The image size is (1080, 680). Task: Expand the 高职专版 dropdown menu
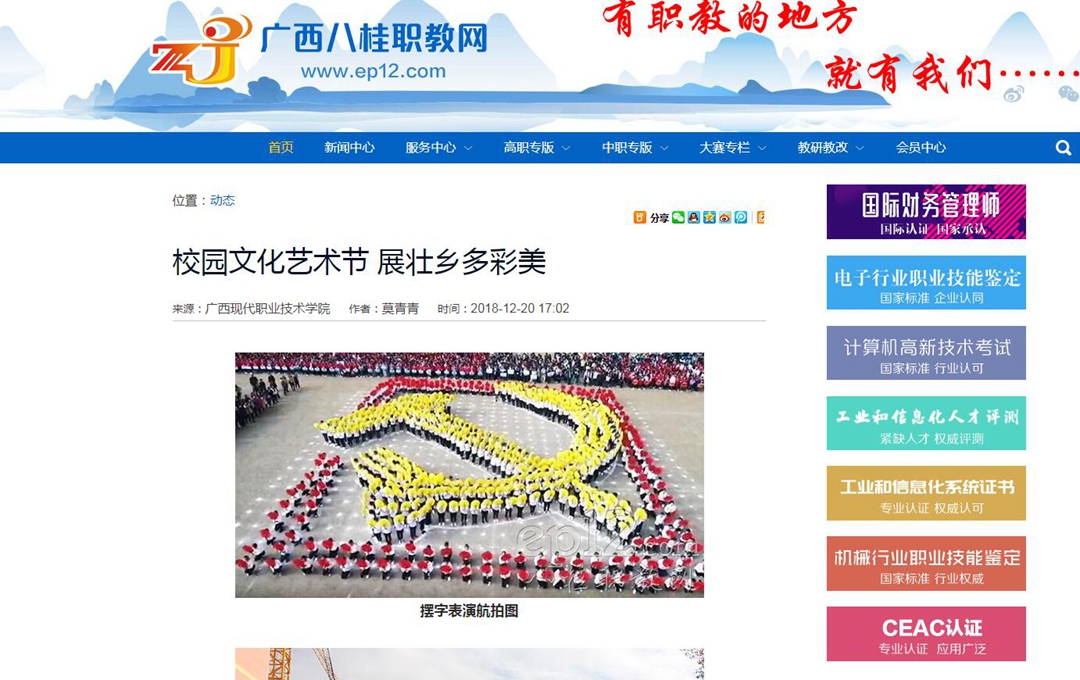point(537,147)
